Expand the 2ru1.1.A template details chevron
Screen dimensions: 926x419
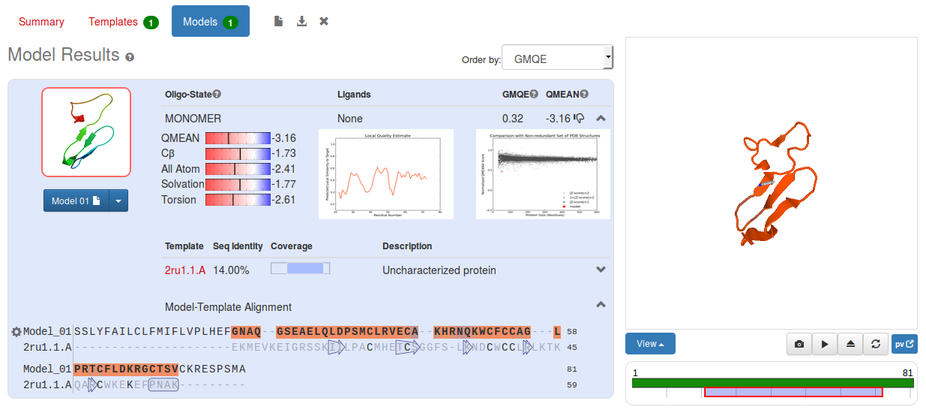[600, 269]
